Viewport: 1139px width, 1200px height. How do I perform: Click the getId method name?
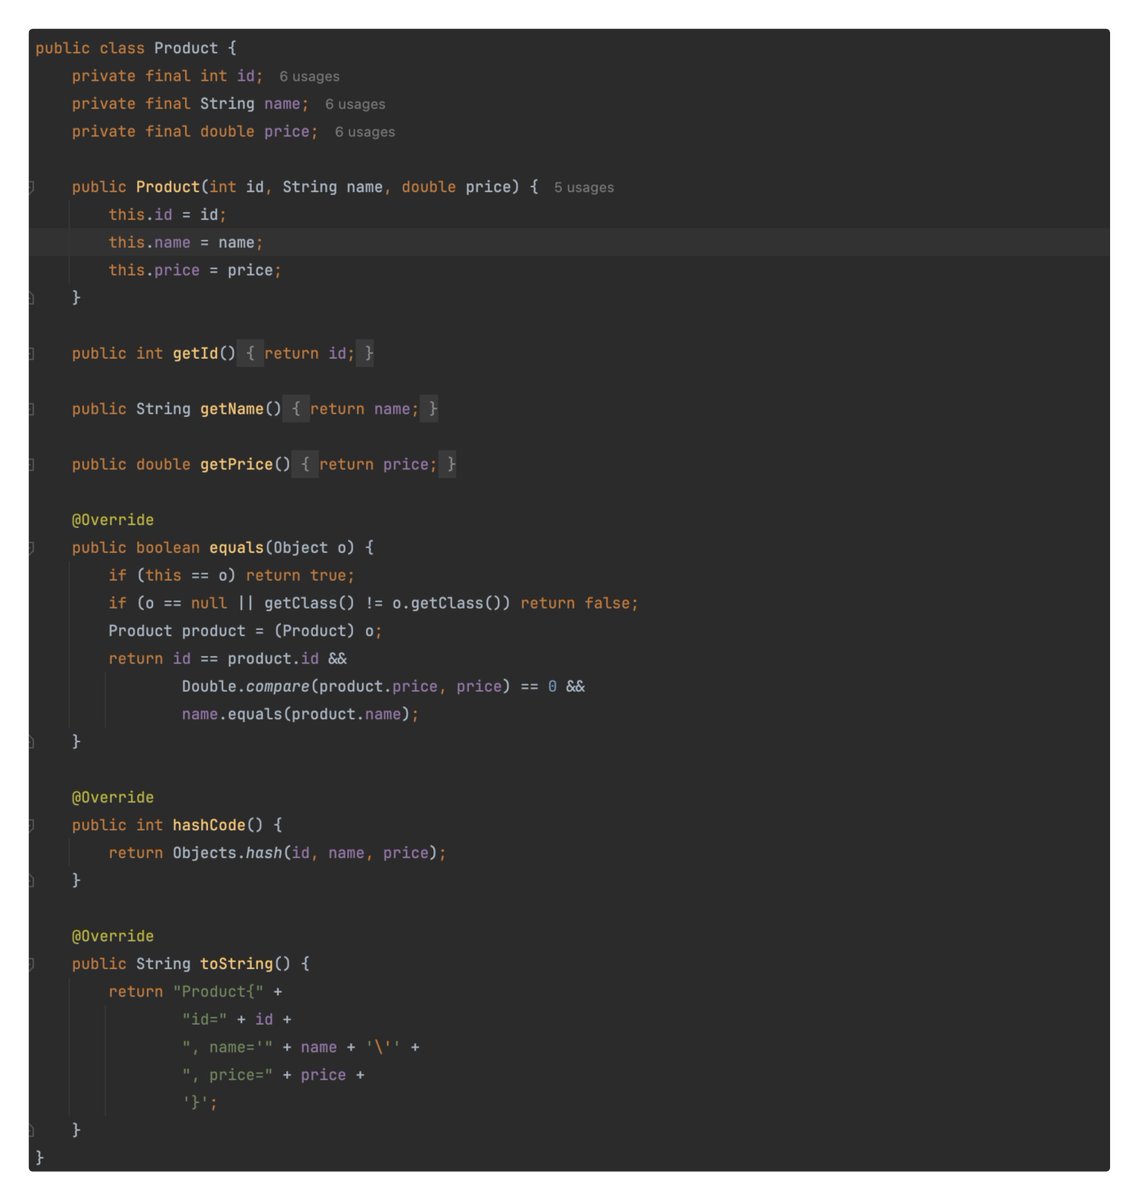coord(195,354)
